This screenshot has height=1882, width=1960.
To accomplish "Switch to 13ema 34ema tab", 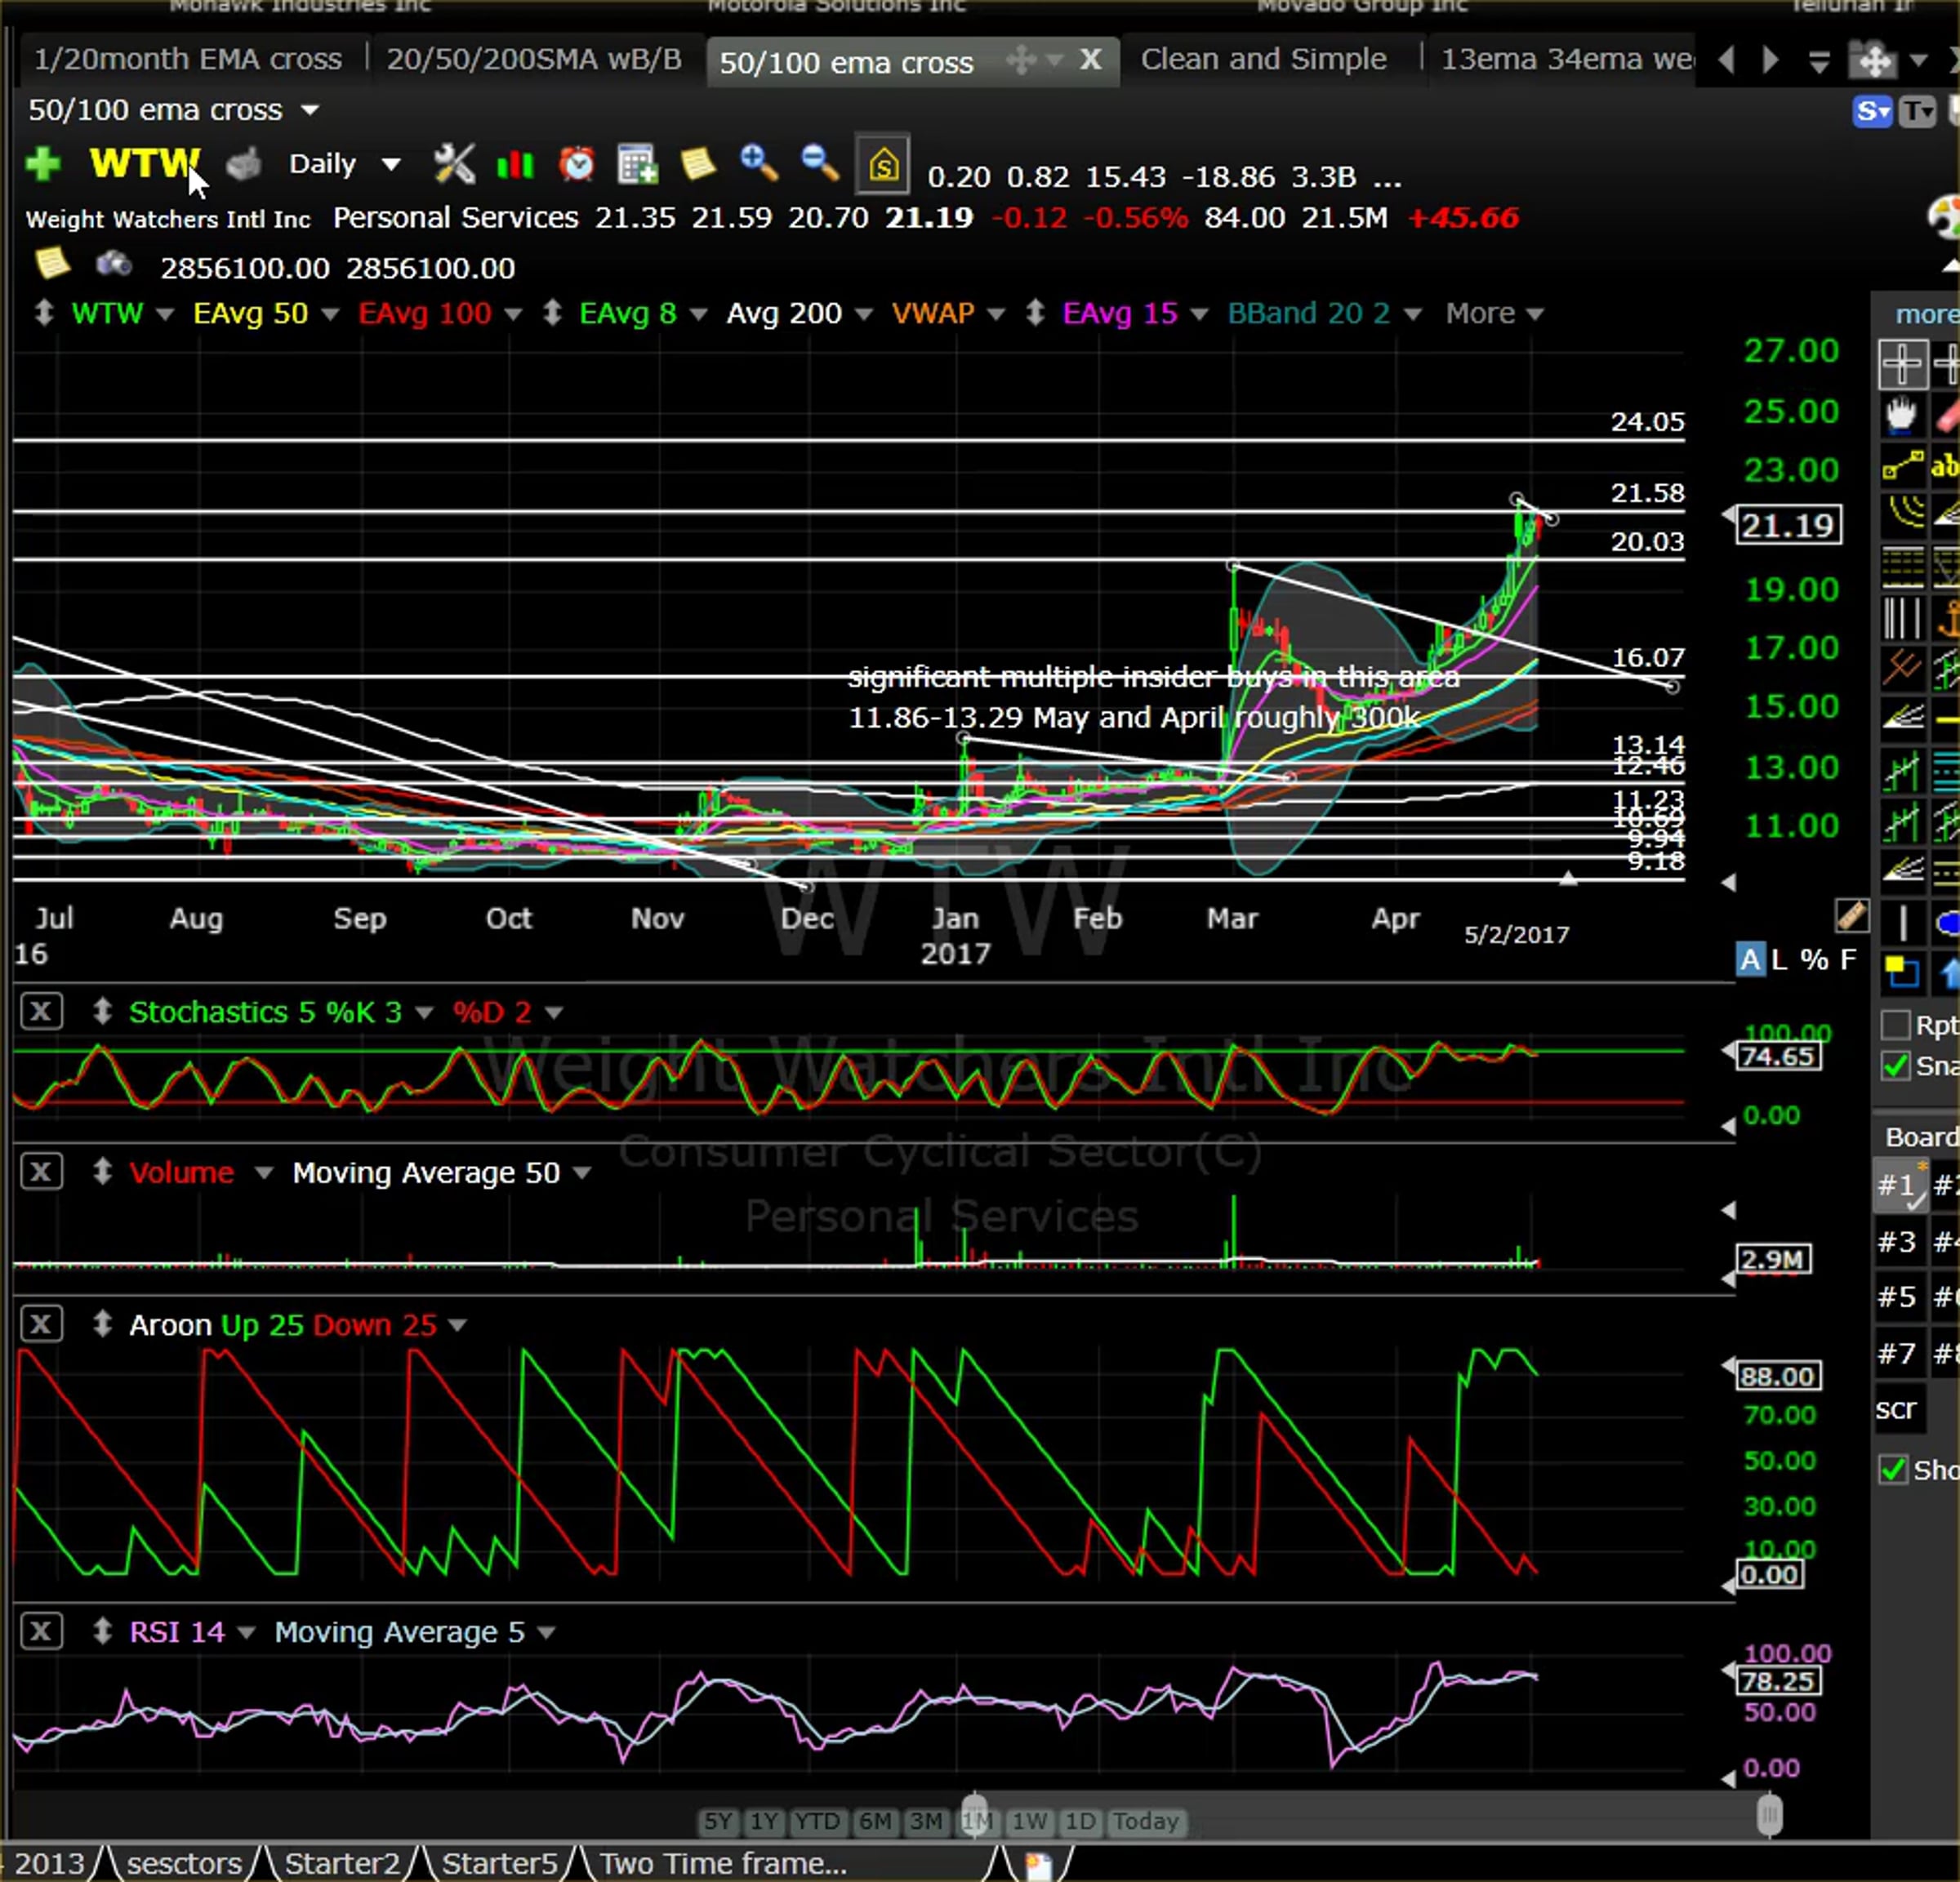I will (1565, 59).
